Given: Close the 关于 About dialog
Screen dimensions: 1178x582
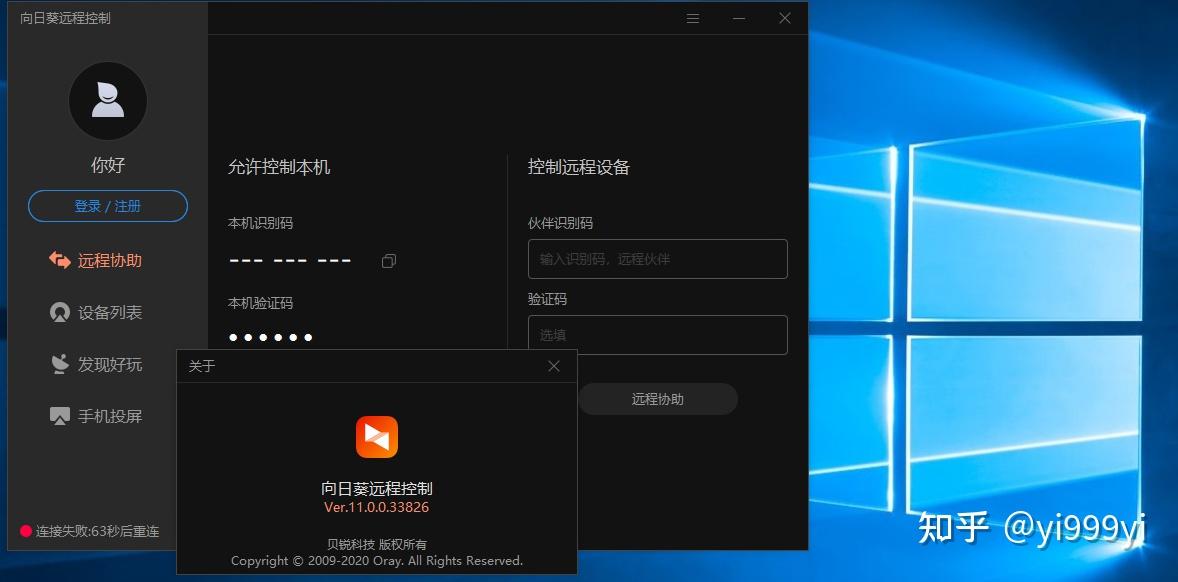Looking at the screenshot, I should point(554,366).
